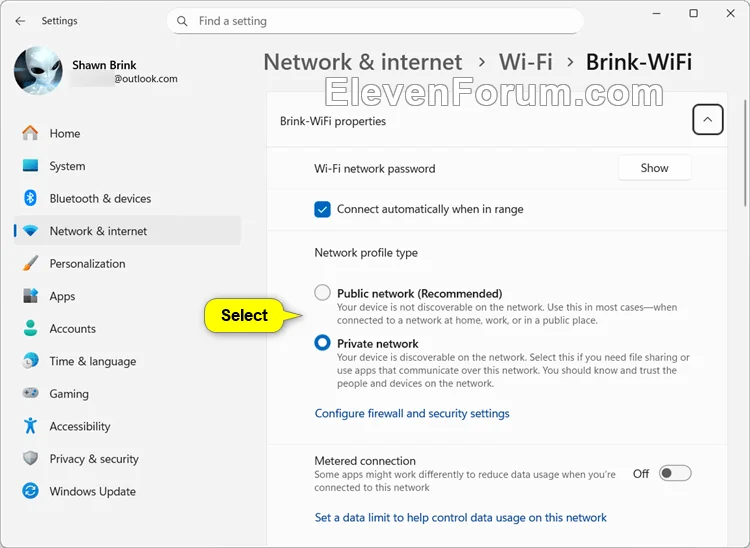750x548 pixels.
Task: Click the Apps icon in the sidebar
Action: pyautogui.click(x=30, y=296)
